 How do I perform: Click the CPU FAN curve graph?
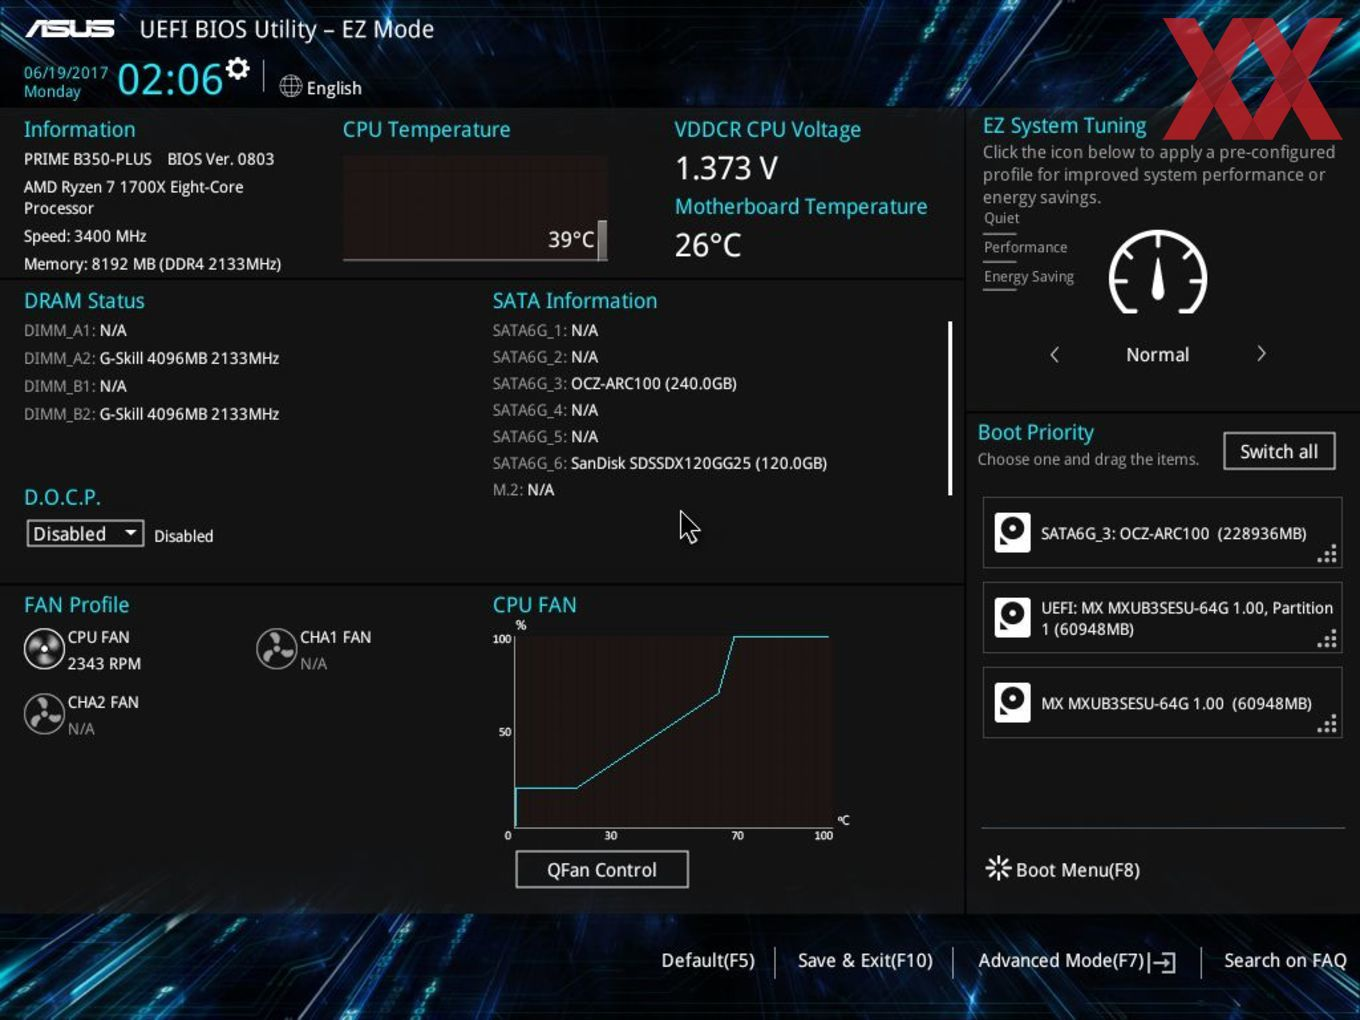coord(672,732)
